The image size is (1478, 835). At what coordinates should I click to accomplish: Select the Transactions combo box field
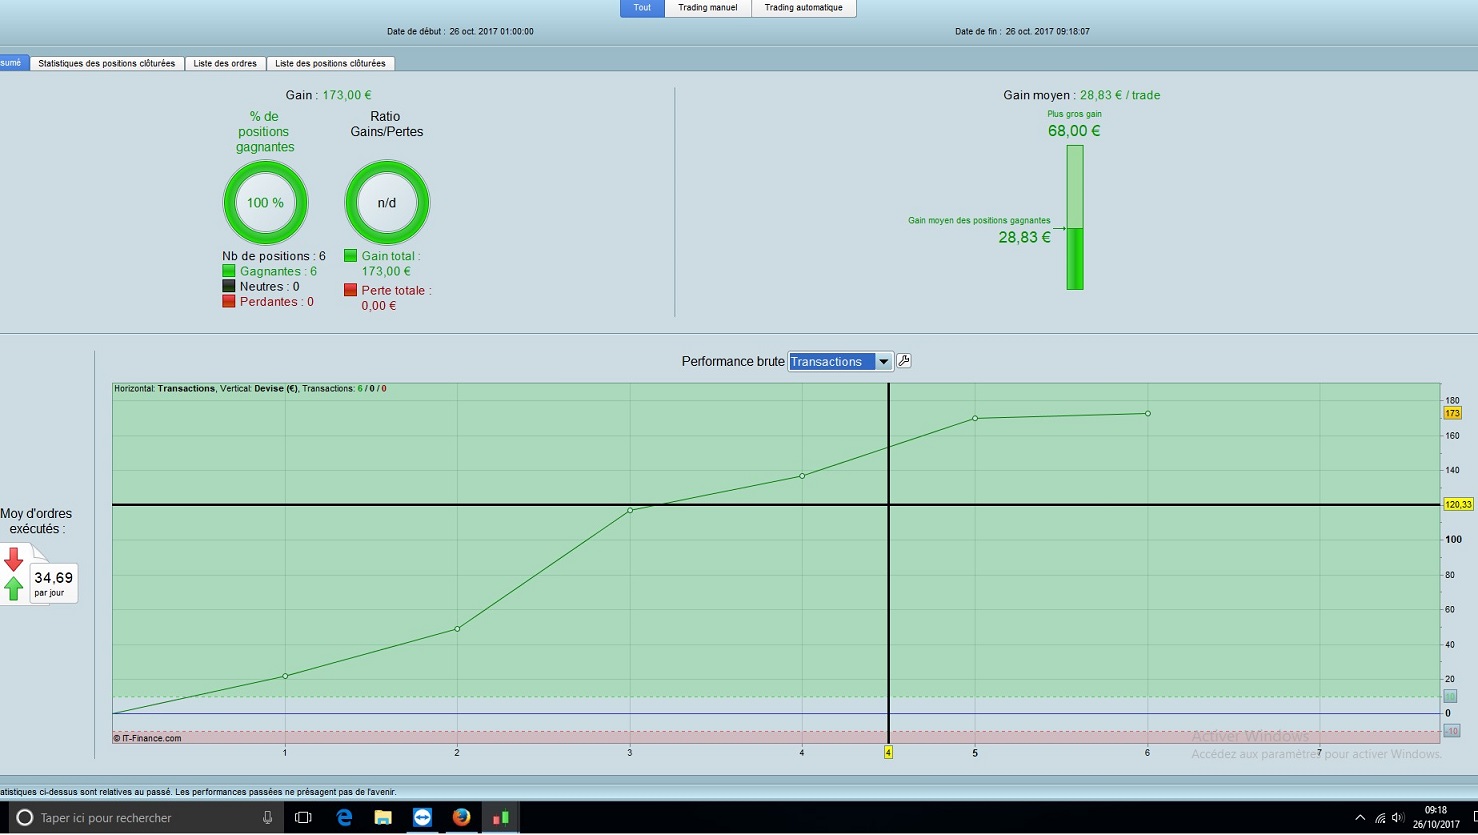click(840, 362)
